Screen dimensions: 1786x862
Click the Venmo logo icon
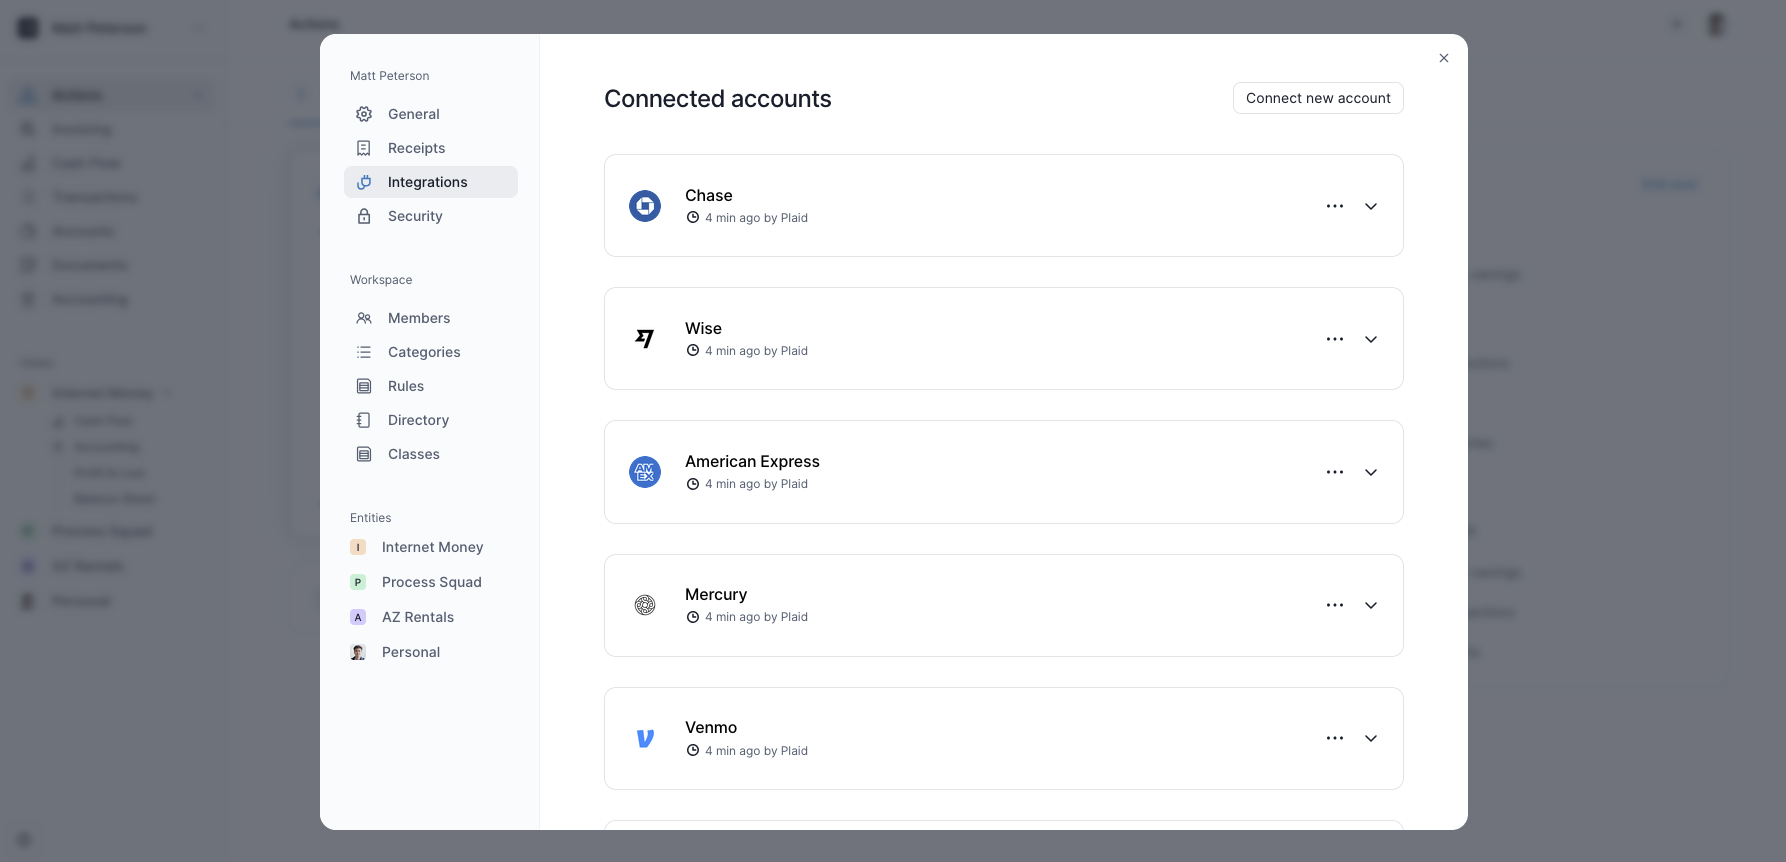point(645,738)
